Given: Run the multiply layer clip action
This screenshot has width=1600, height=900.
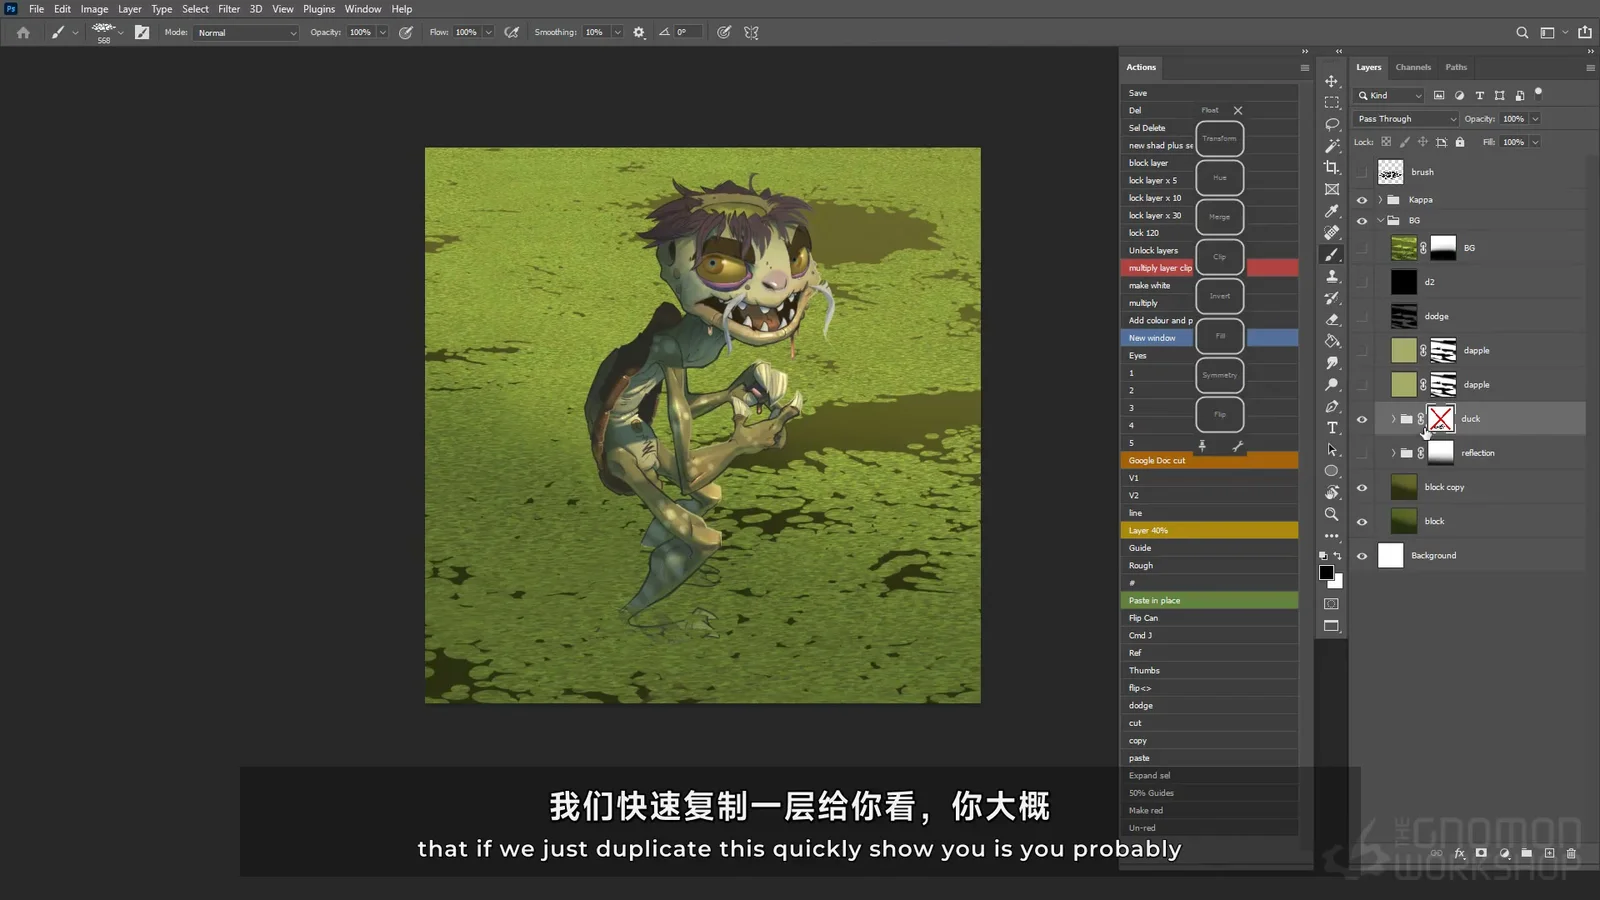Looking at the screenshot, I should pyautogui.click(x=1209, y=268).
